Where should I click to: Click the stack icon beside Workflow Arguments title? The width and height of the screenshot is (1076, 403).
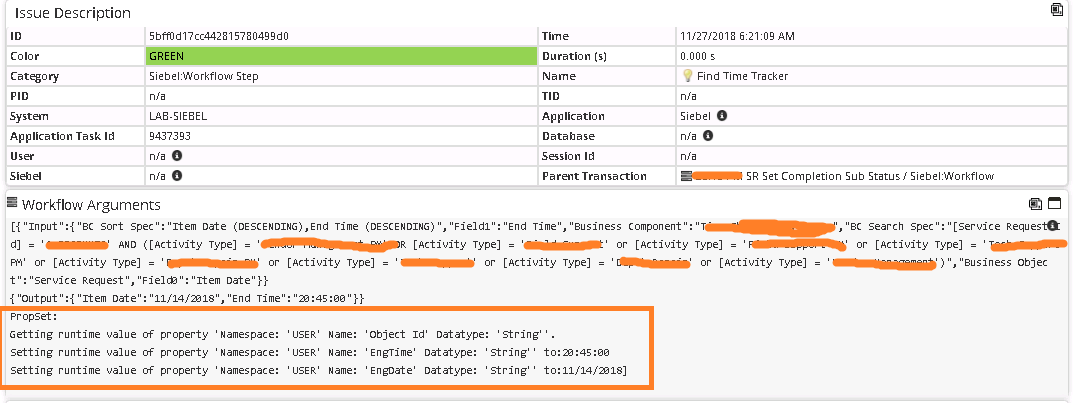coord(12,204)
